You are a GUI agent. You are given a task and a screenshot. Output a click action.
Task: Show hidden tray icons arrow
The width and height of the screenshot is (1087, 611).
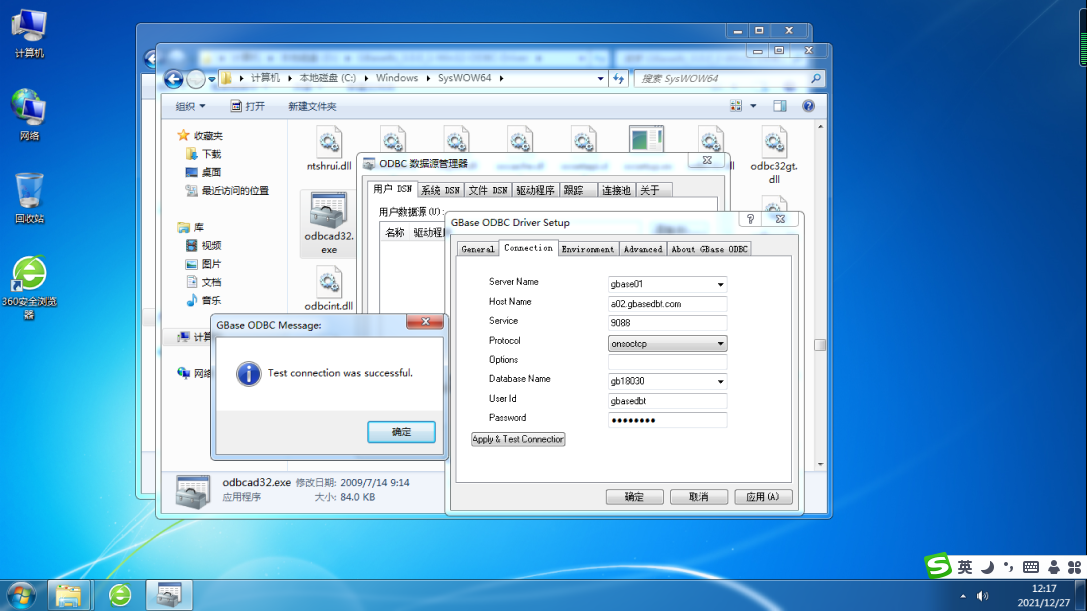[963, 596]
